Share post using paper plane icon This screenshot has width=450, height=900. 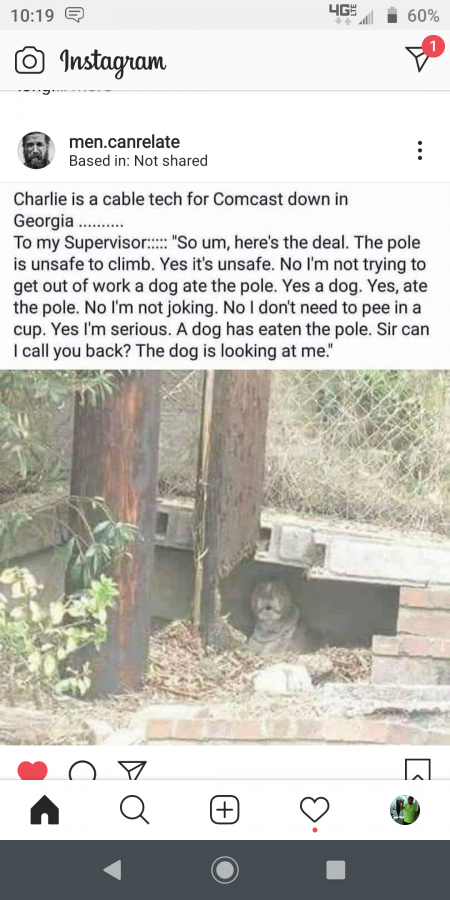click(x=132, y=770)
